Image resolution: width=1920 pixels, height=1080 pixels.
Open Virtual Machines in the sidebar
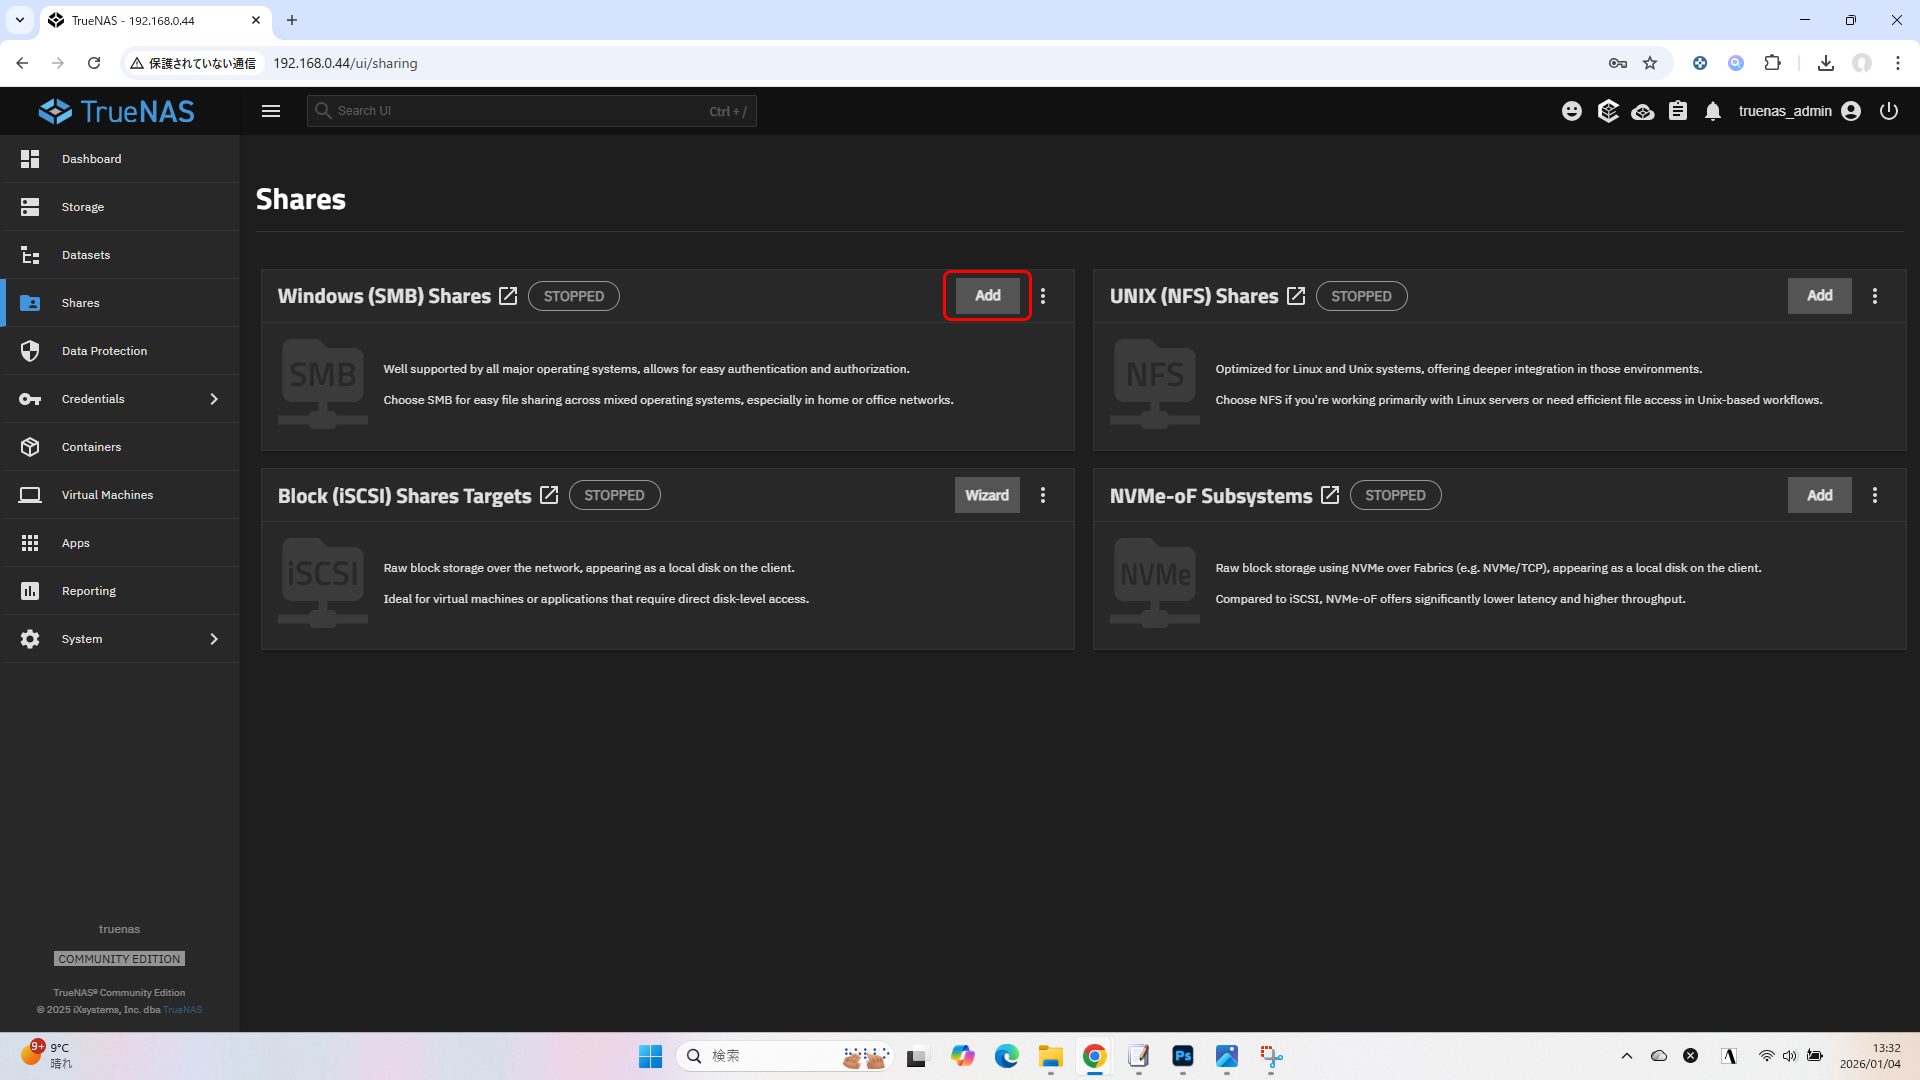pyautogui.click(x=107, y=495)
